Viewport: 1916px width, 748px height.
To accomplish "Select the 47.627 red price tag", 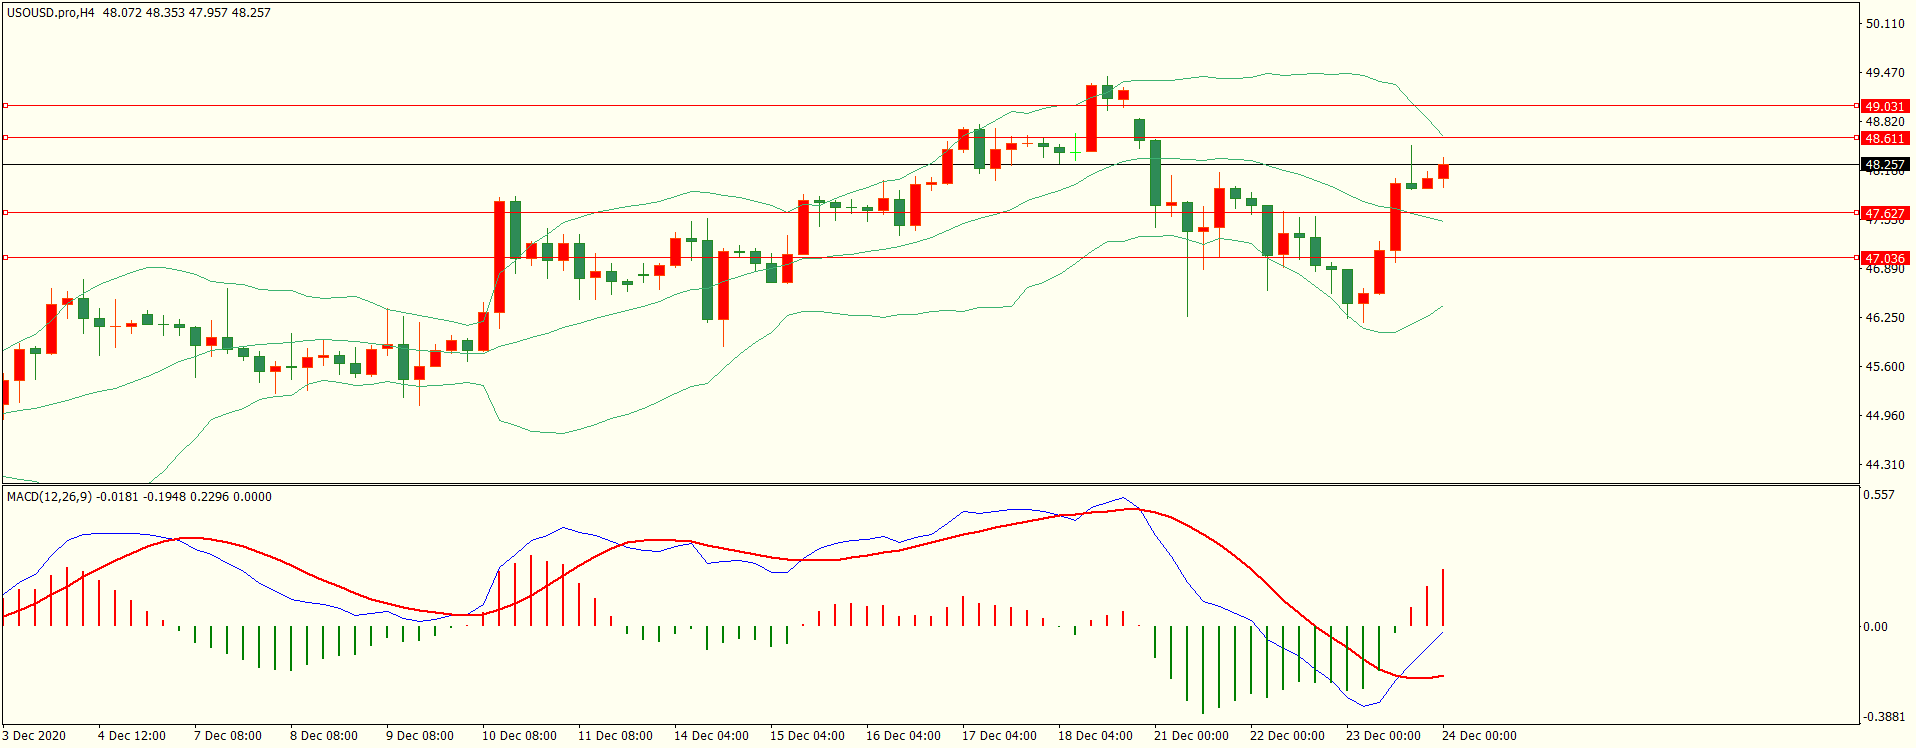I will 1884,213.
